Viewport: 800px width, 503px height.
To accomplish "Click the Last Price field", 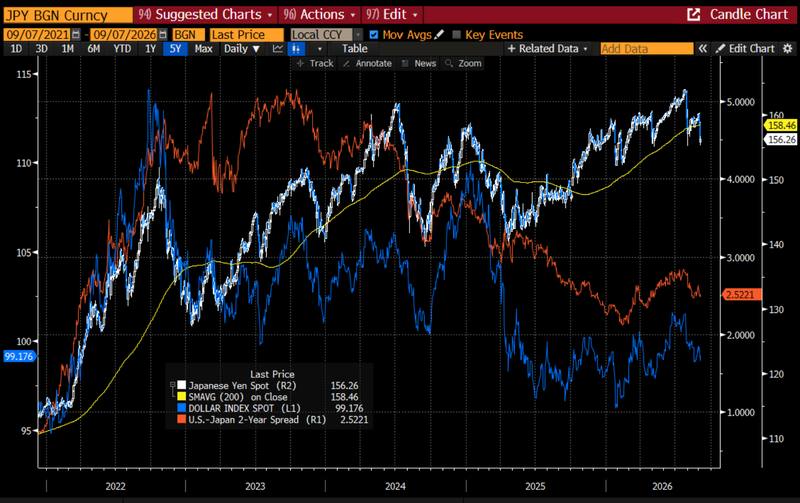I will pos(247,35).
